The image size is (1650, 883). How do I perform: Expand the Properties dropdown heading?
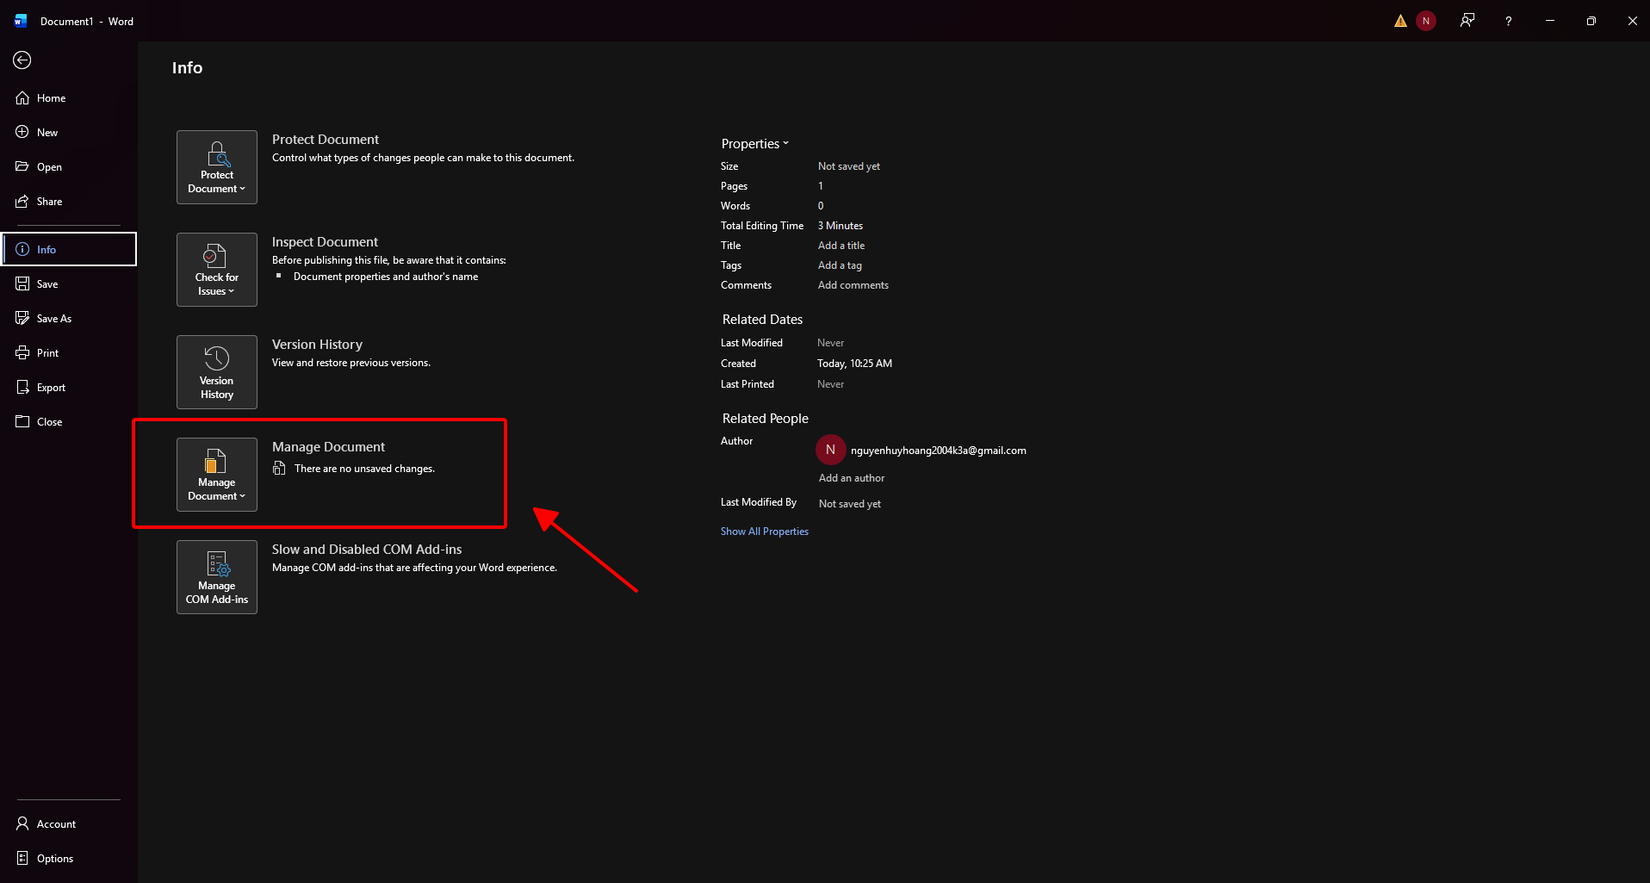pos(755,144)
